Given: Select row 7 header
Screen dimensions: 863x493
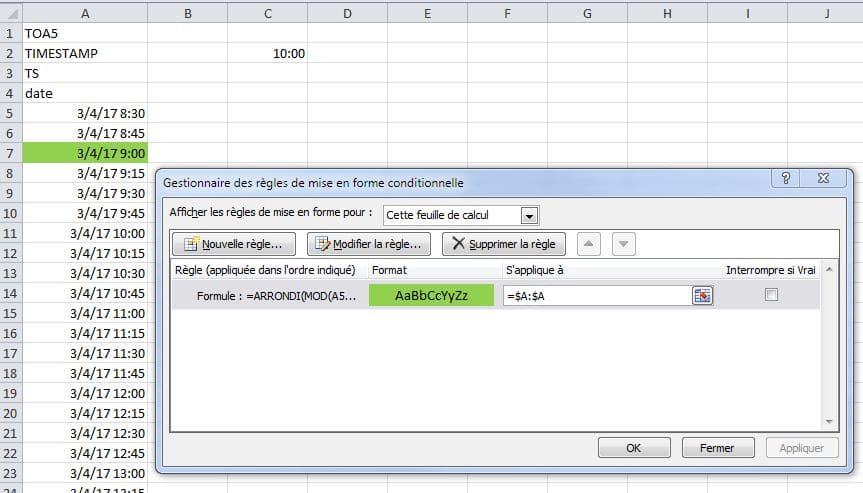Looking at the screenshot, I should tap(10, 153).
